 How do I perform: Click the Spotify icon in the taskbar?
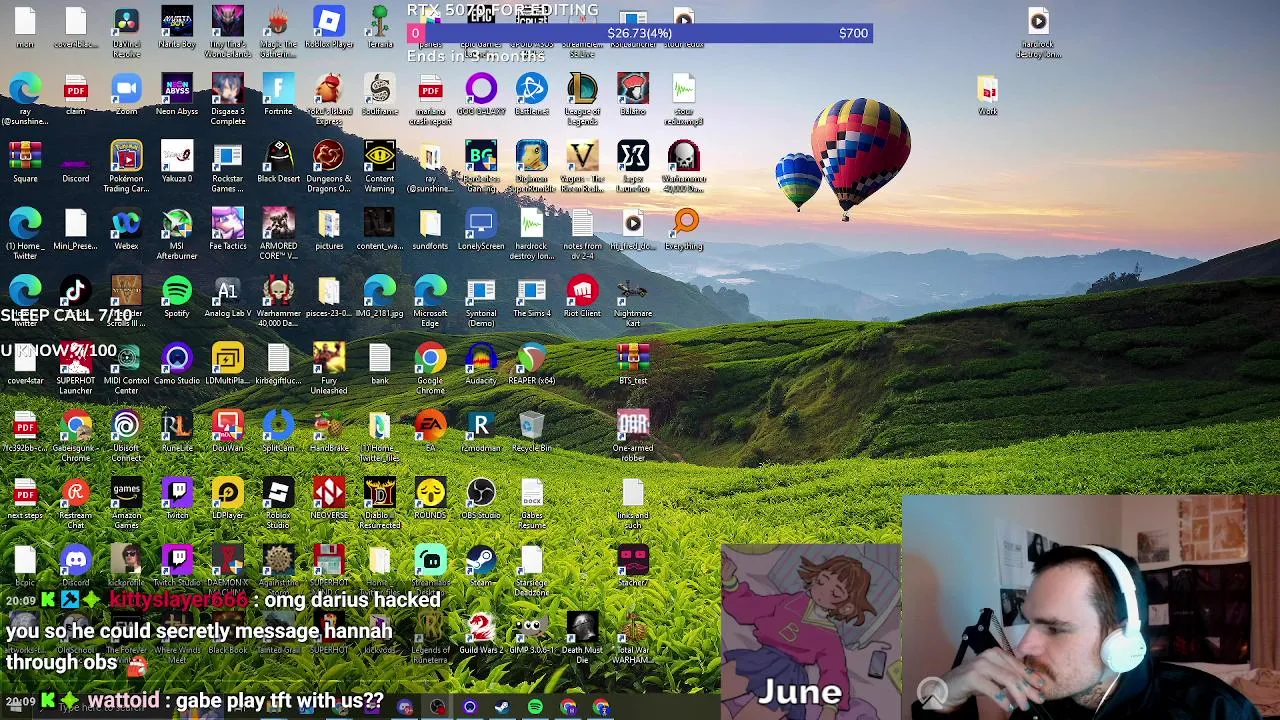(535, 708)
